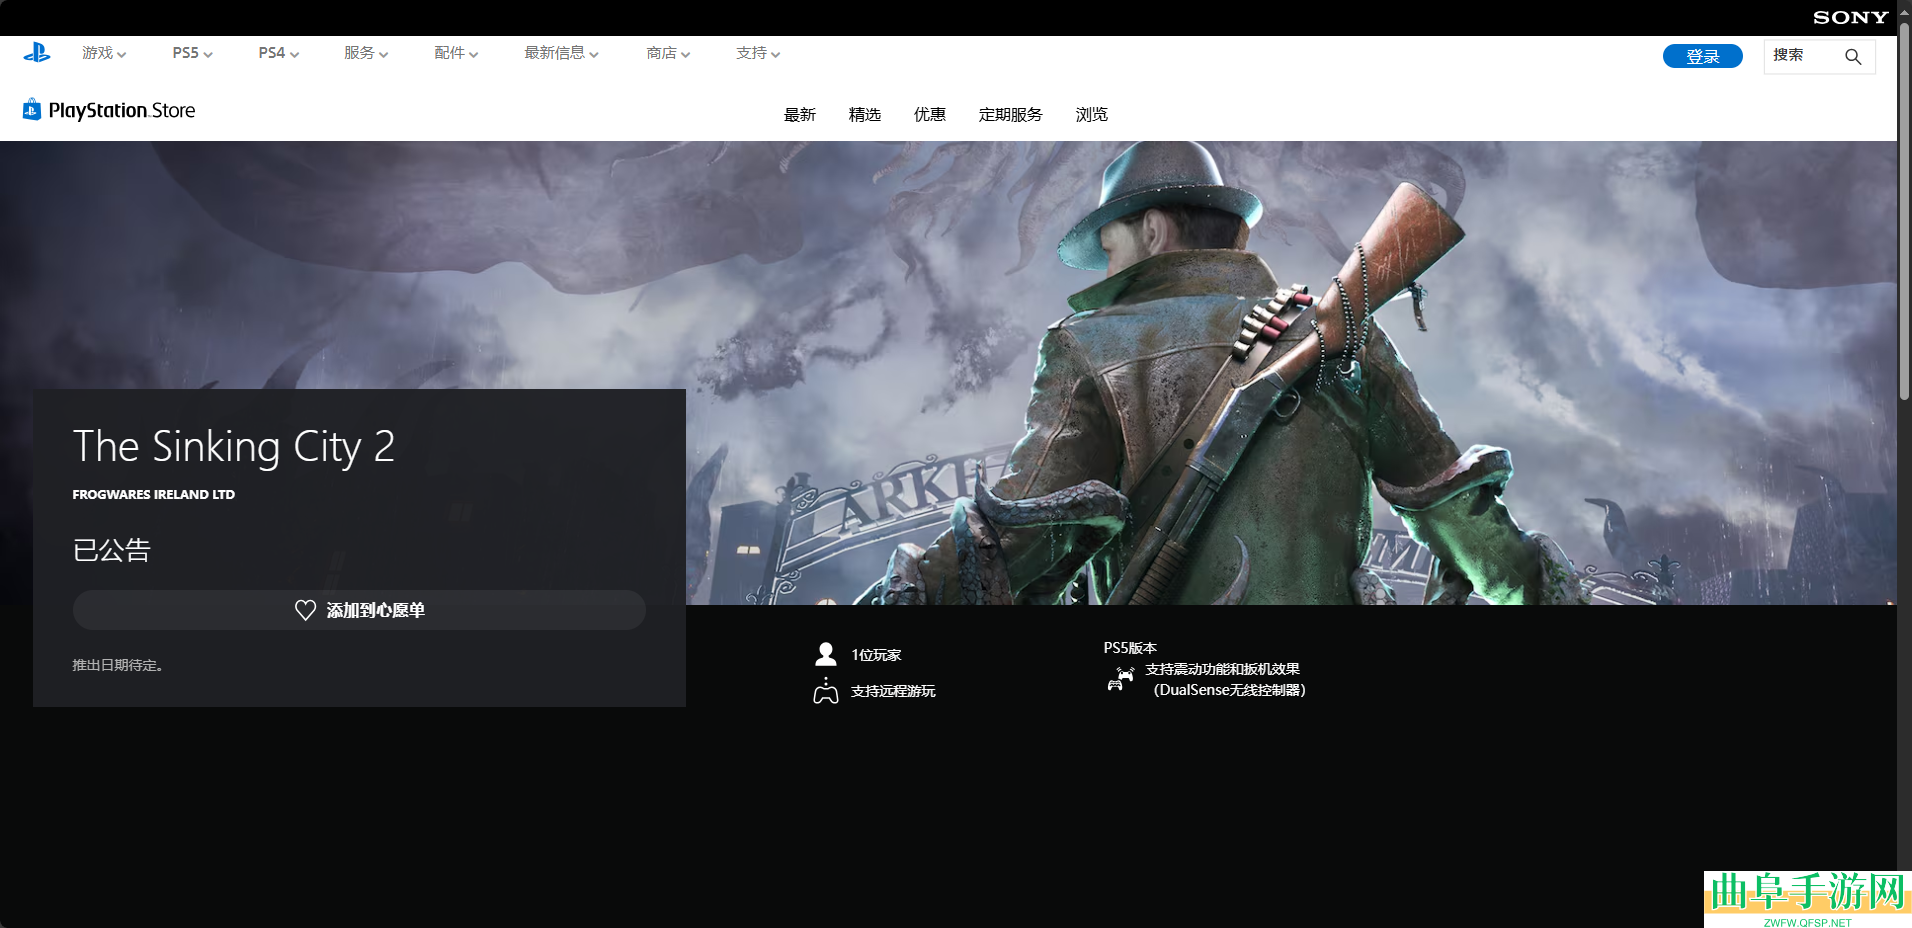The height and width of the screenshot is (928, 1912).
Task: Click the PlayStation Store shopping bag icon
Action: [32, 109]
